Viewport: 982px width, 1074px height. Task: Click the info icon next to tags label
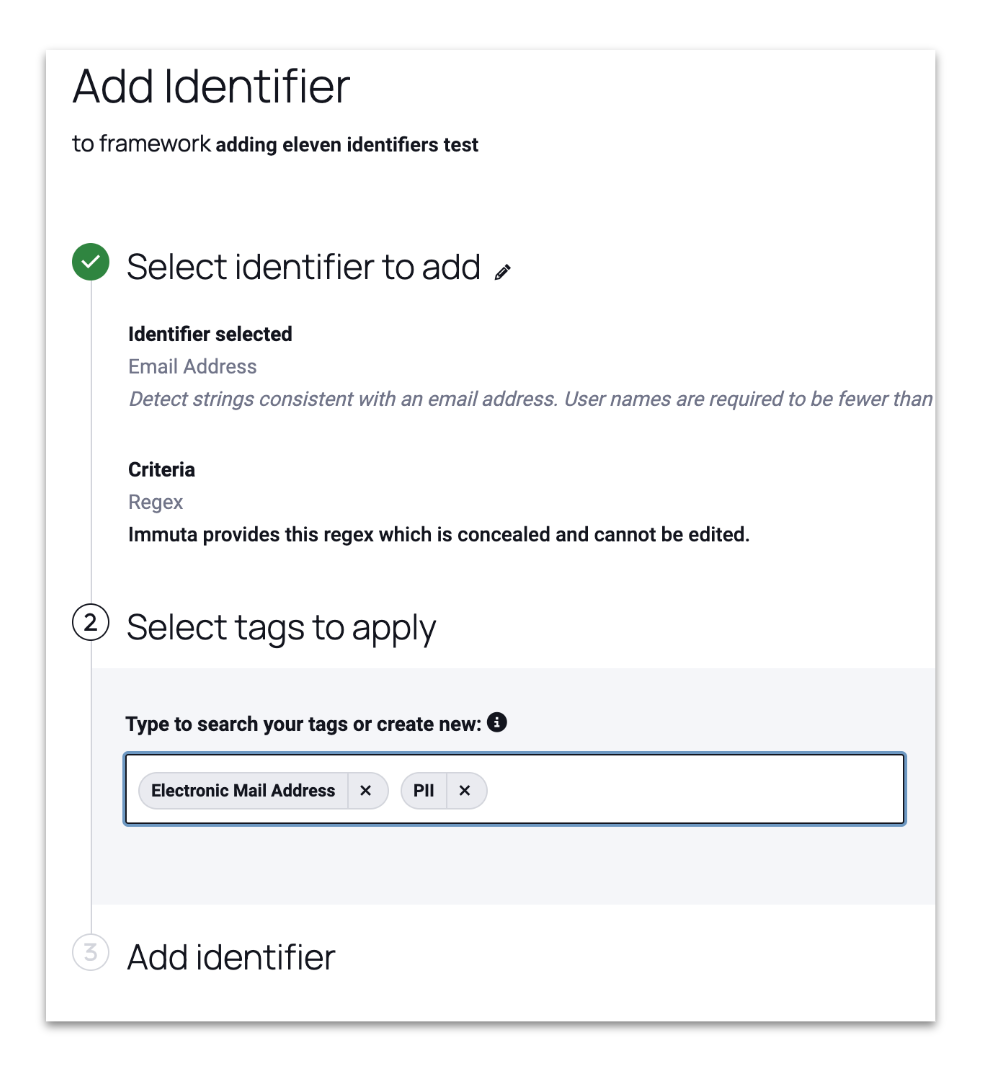(497, 722)
